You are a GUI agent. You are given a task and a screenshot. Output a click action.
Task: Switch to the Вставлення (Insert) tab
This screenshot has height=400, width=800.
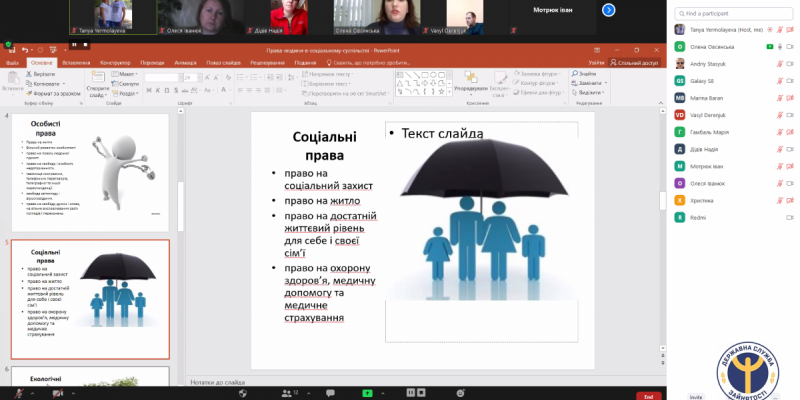coord(76,62)
